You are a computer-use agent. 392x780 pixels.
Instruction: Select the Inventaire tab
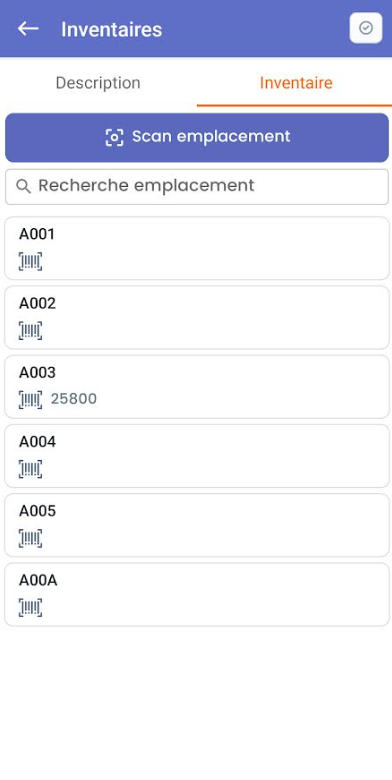tap(296, 83)
